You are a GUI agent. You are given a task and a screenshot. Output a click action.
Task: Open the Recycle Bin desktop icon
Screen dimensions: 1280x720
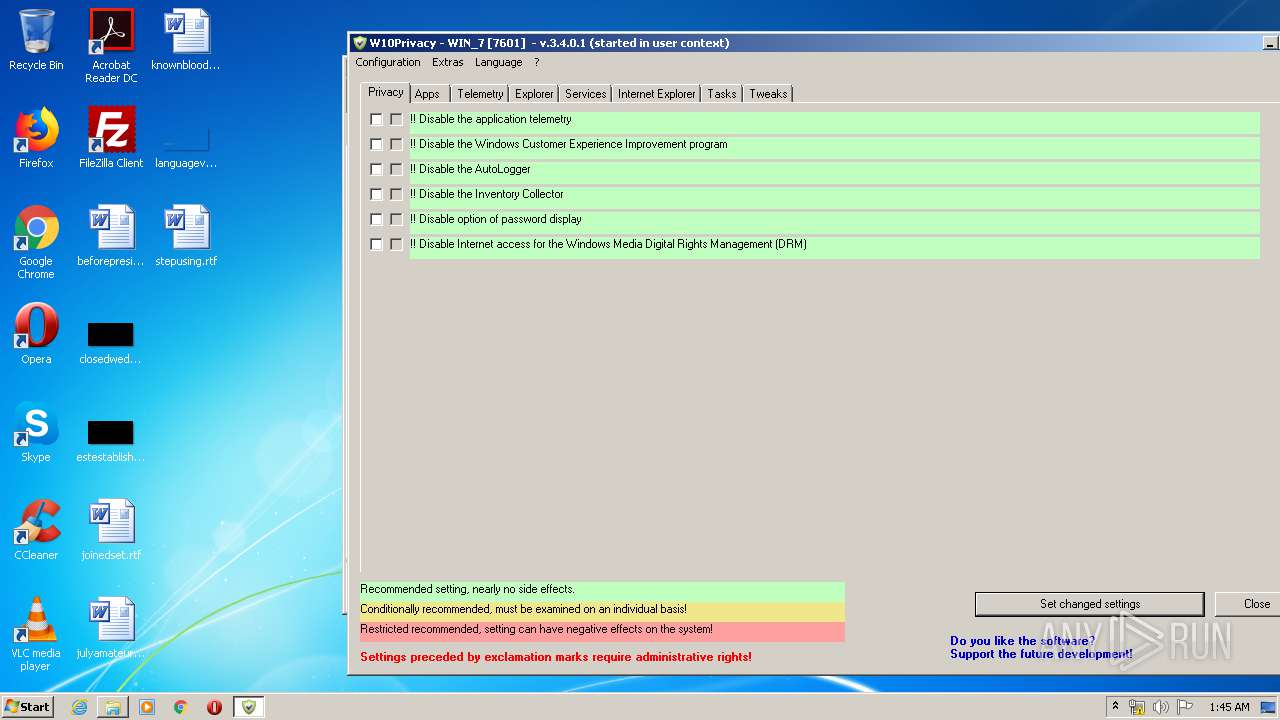(x=36, y=40)
